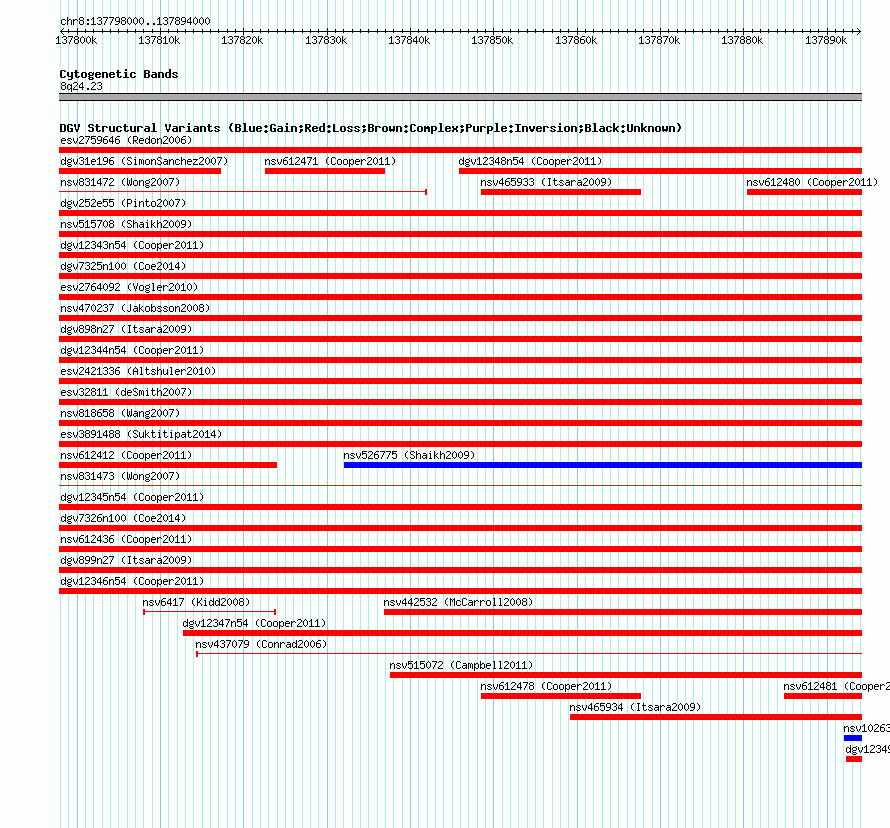This screenshot has width=890, height=828.
Task: Click dgv12348n54 (Cooper2011) label
Action: (531, 161)
